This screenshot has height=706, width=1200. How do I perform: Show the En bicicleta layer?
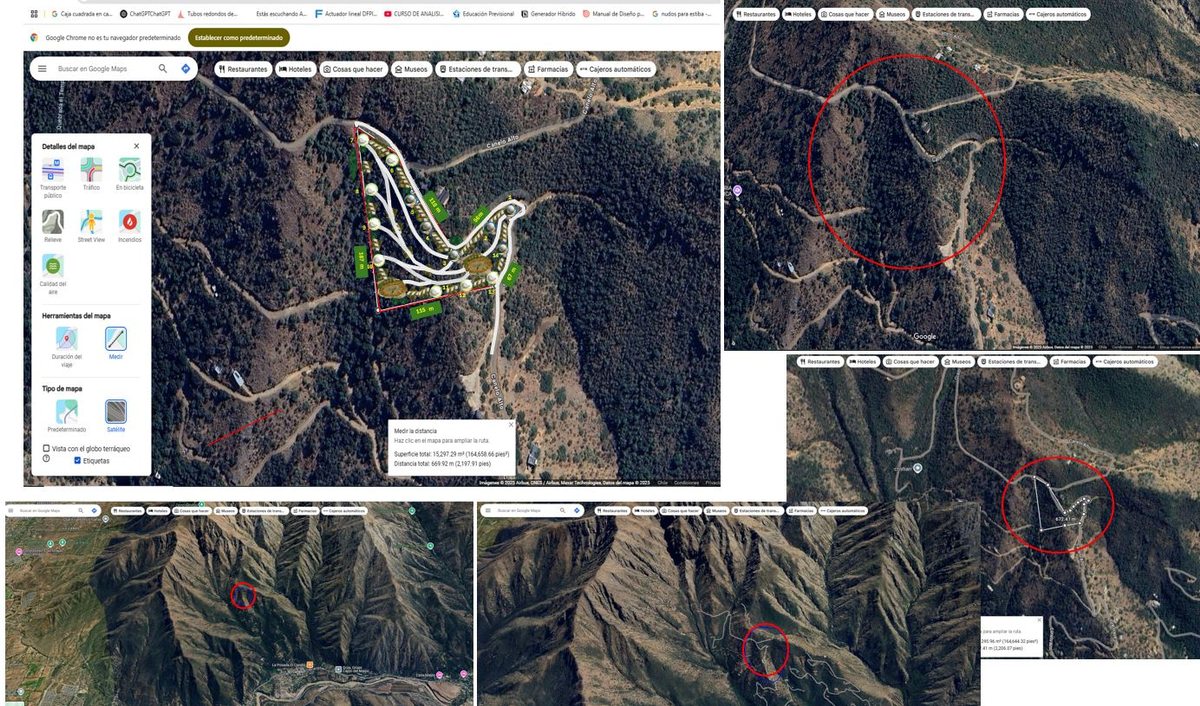point(129,170)
